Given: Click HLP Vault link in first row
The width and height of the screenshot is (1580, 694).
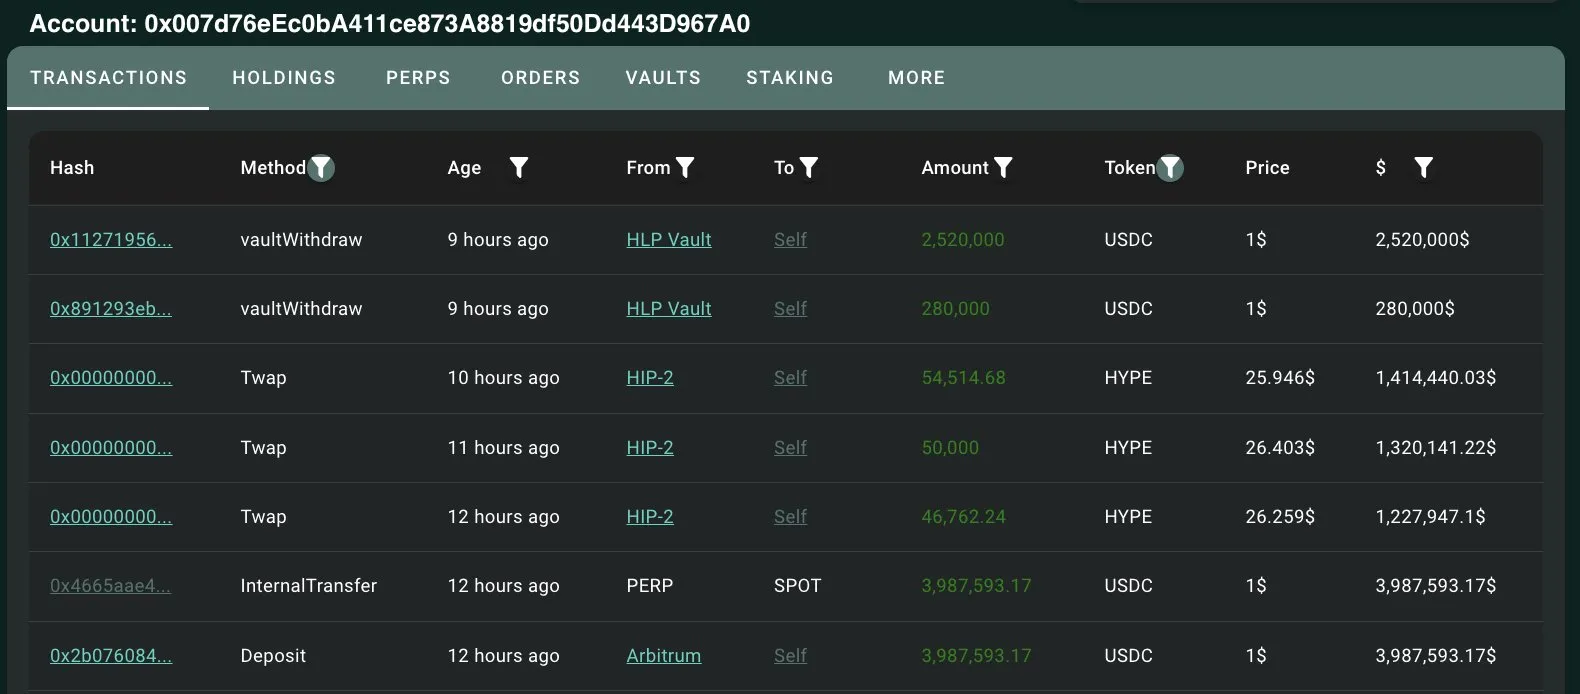Looking at the screenshot, I should [668, 240].
